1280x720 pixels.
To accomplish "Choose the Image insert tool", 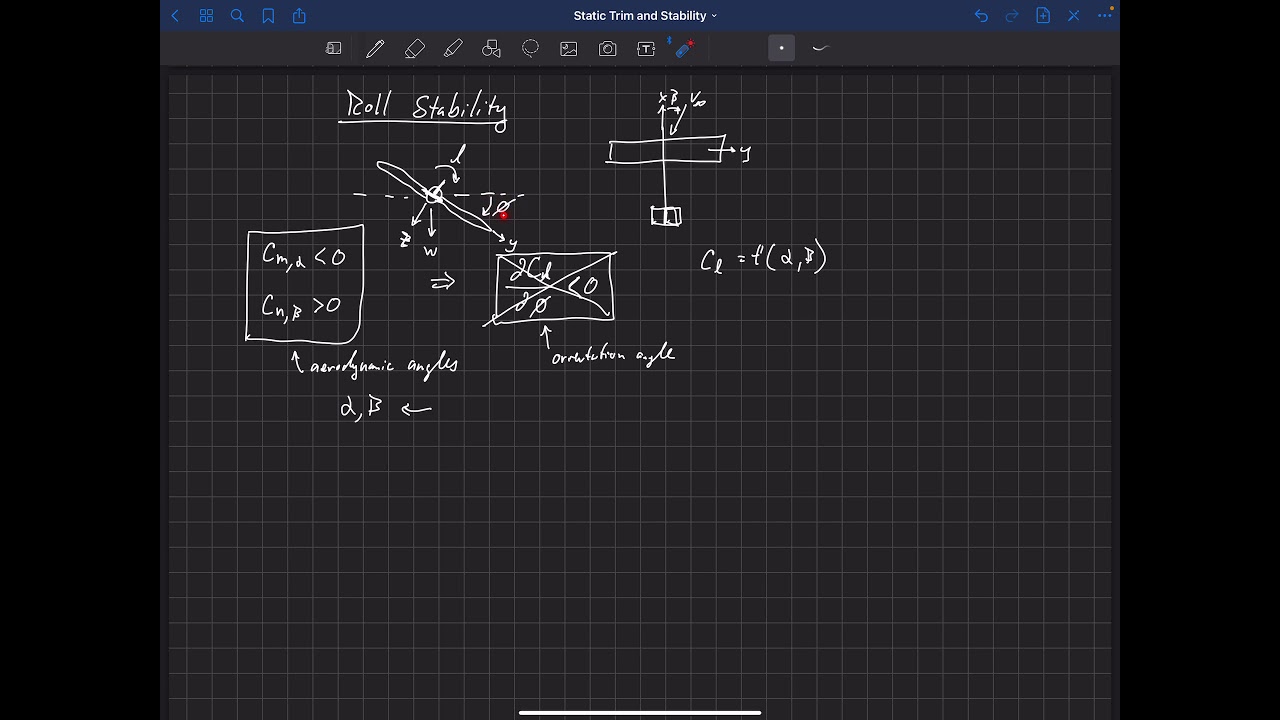I will [569, 48].
